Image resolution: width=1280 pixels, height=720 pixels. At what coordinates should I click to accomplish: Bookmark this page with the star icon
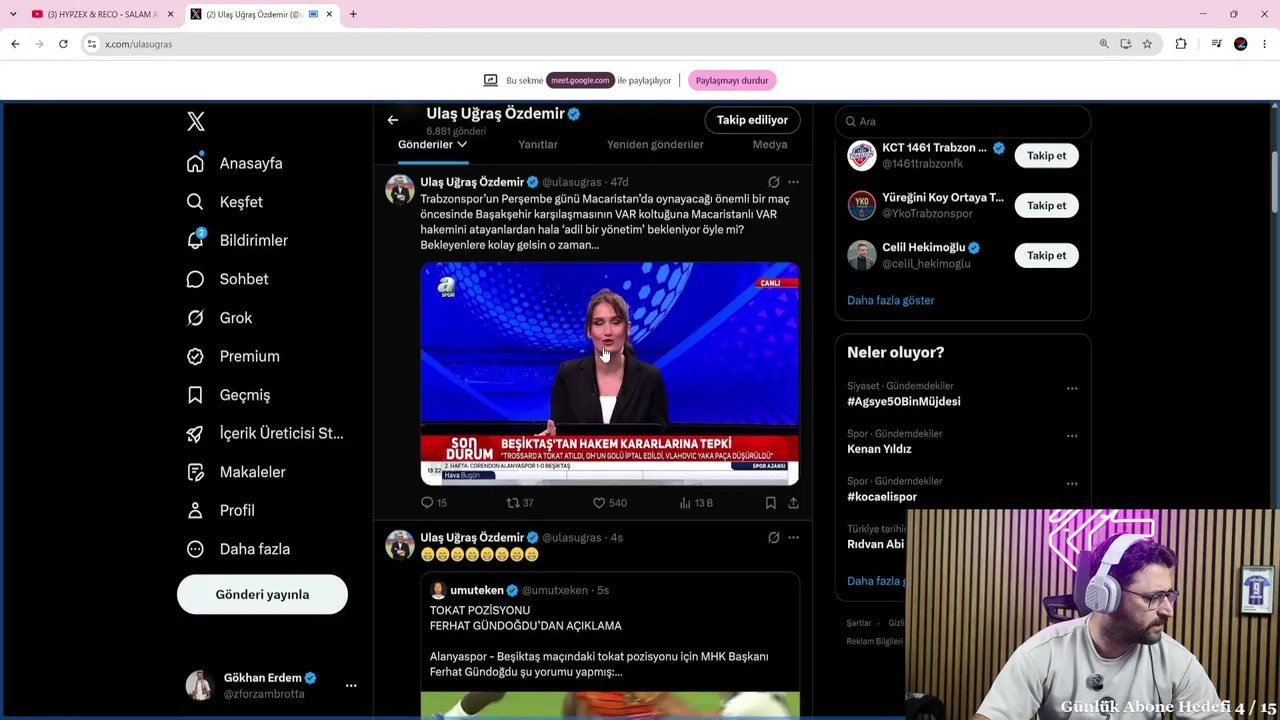click(x=1147, y=44)
